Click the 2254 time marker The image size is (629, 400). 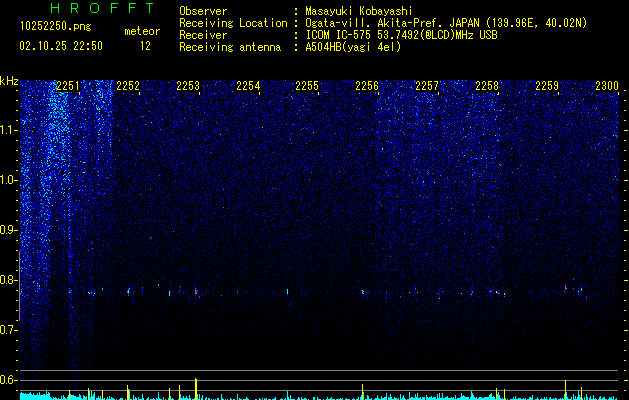coord(248,86)
